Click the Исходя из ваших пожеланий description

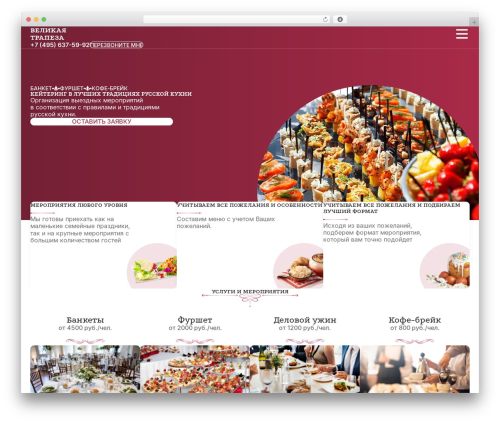coord(372,232)
